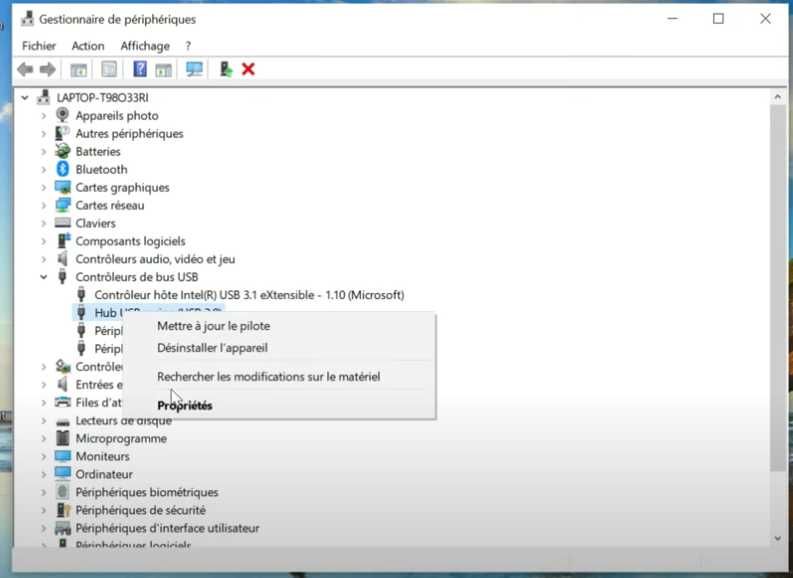
Task: Collapse the LAPTOP-T98O33RI root node
Action: pyautogui.click(x=24, y=97)
